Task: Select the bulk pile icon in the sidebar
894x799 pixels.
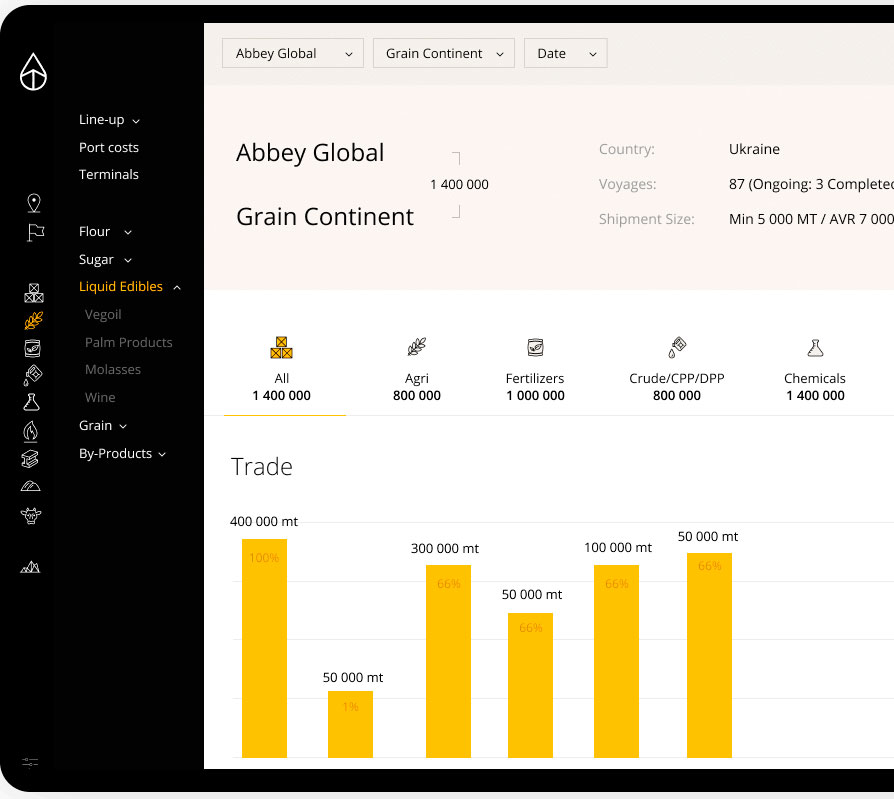Action: coord(30,486)
